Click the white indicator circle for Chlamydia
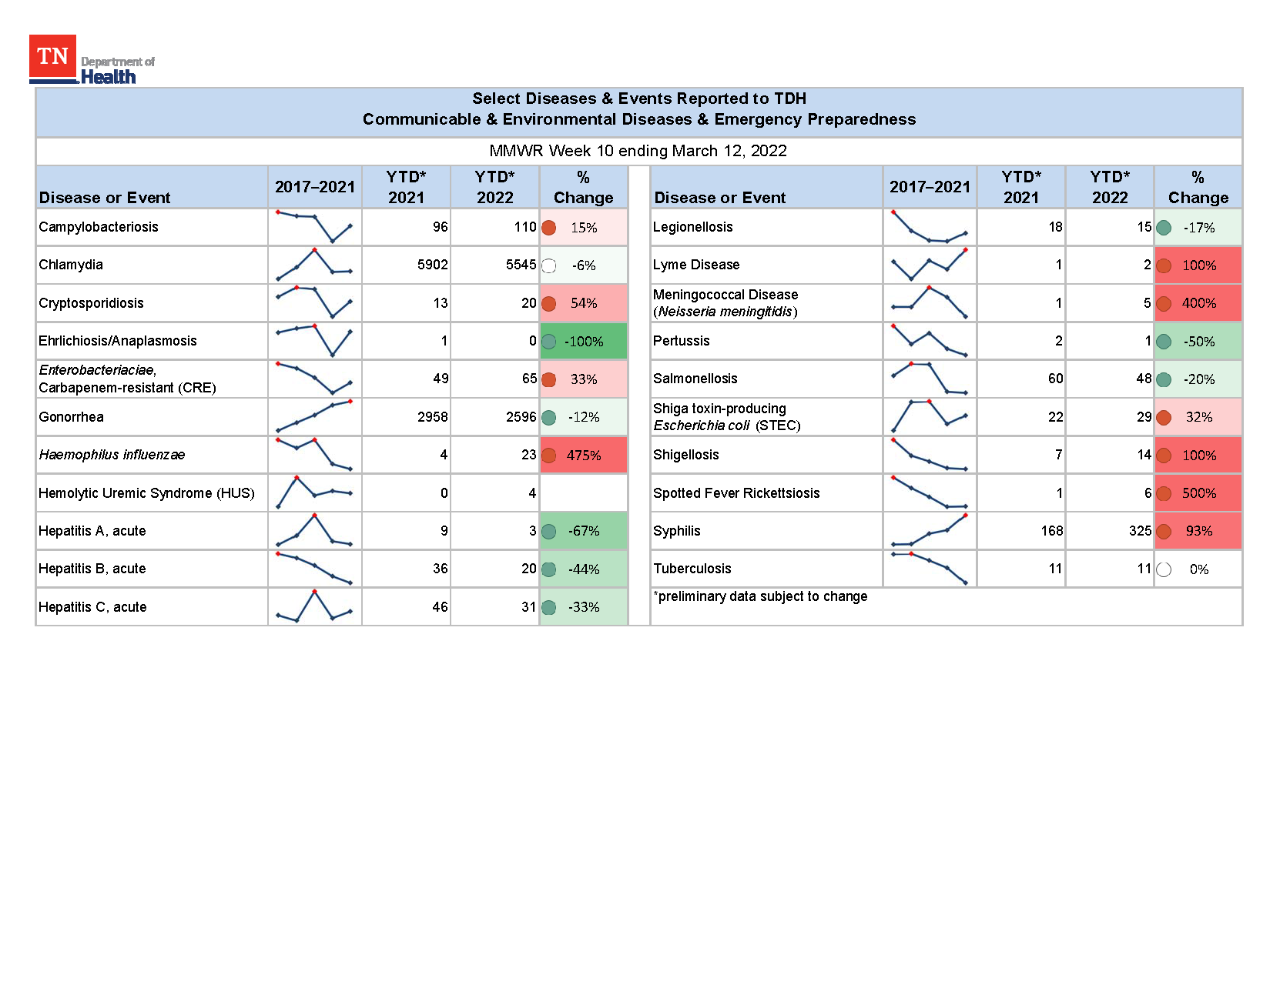The height and width of the screenshot is (988, 1280). click(549, 266)
